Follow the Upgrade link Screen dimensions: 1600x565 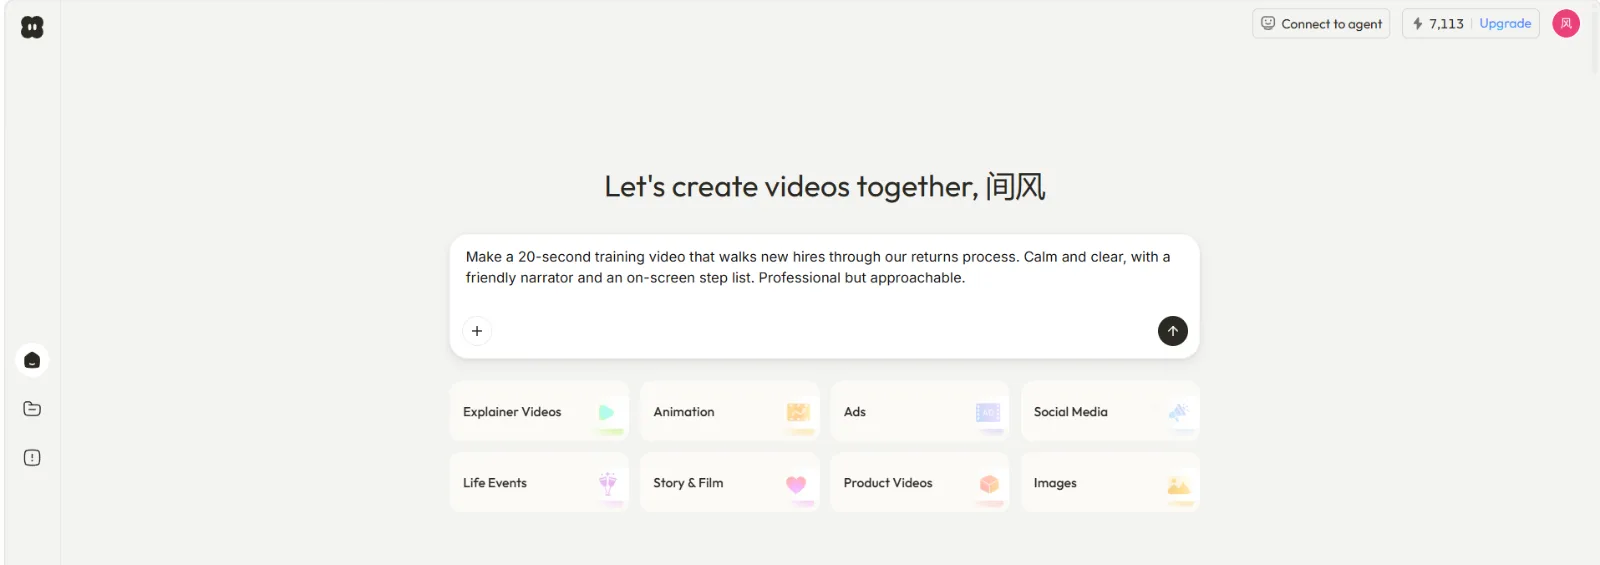1505,24
